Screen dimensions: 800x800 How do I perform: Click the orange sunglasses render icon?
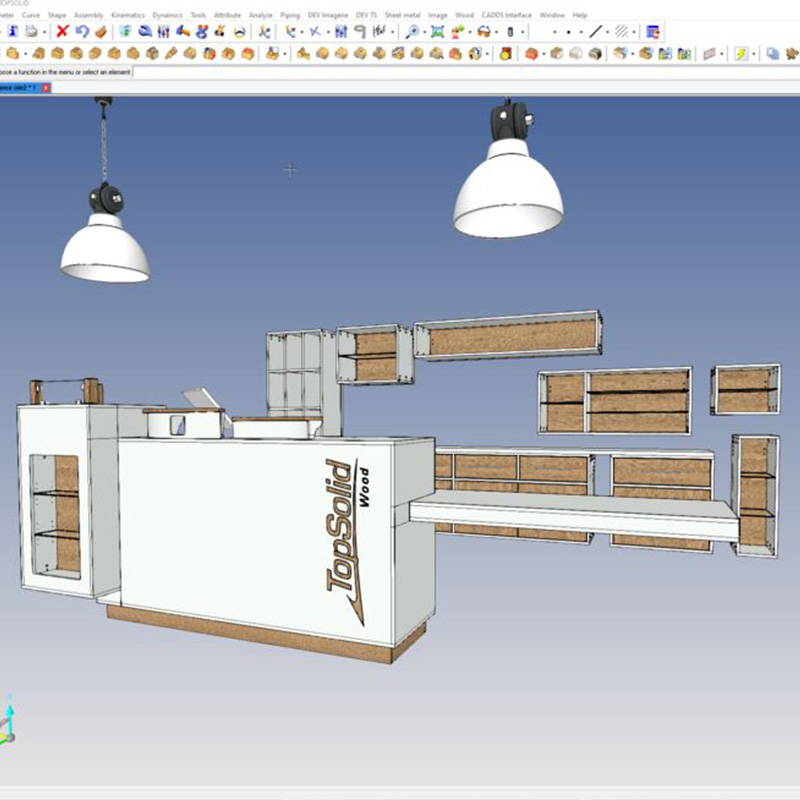[x=484, y=32]
